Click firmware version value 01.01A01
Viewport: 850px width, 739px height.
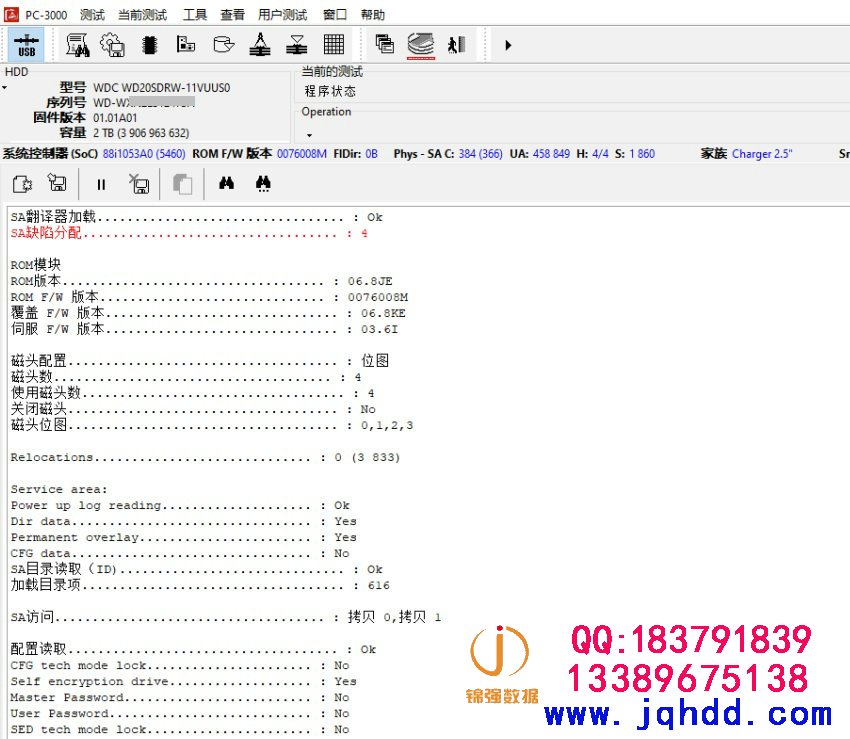click(x=115, y=118)
